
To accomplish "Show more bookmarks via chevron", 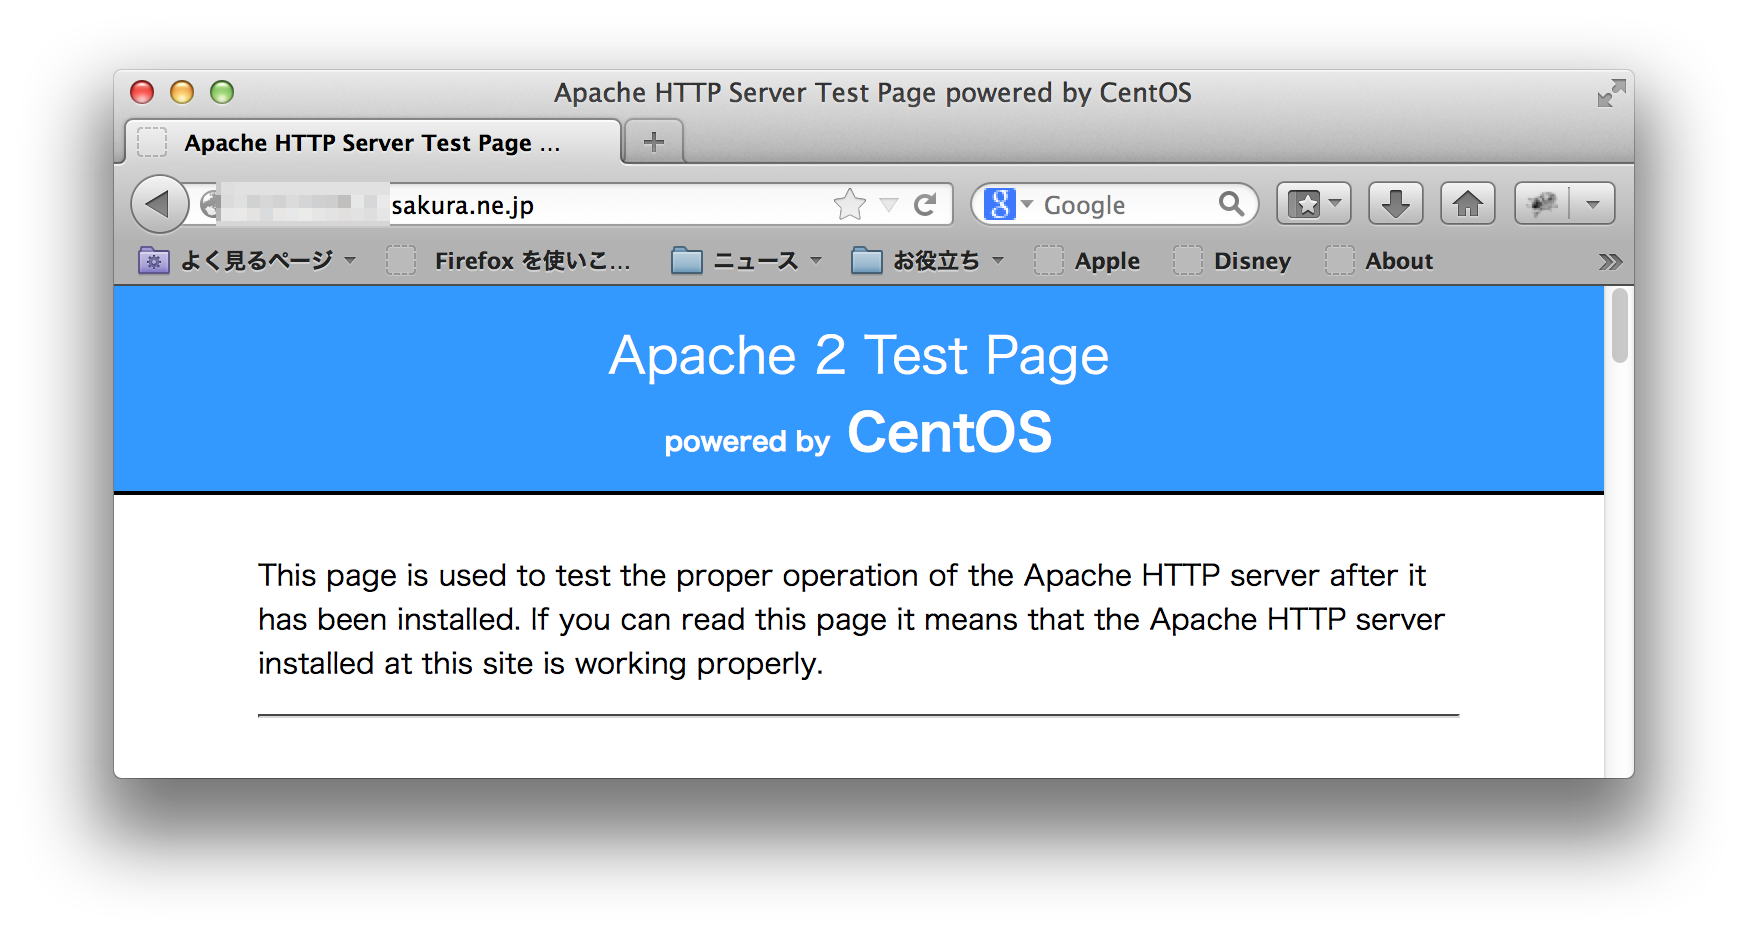I will coord(1609,262).
